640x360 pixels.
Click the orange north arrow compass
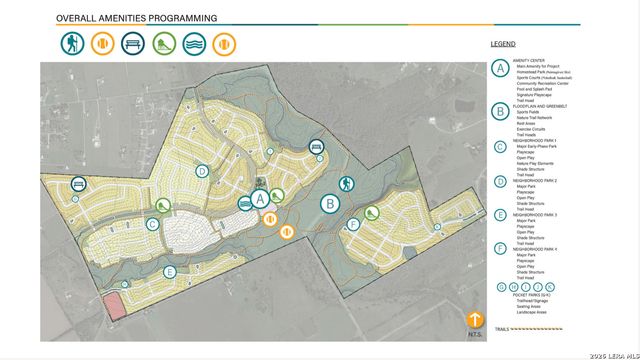475,320
